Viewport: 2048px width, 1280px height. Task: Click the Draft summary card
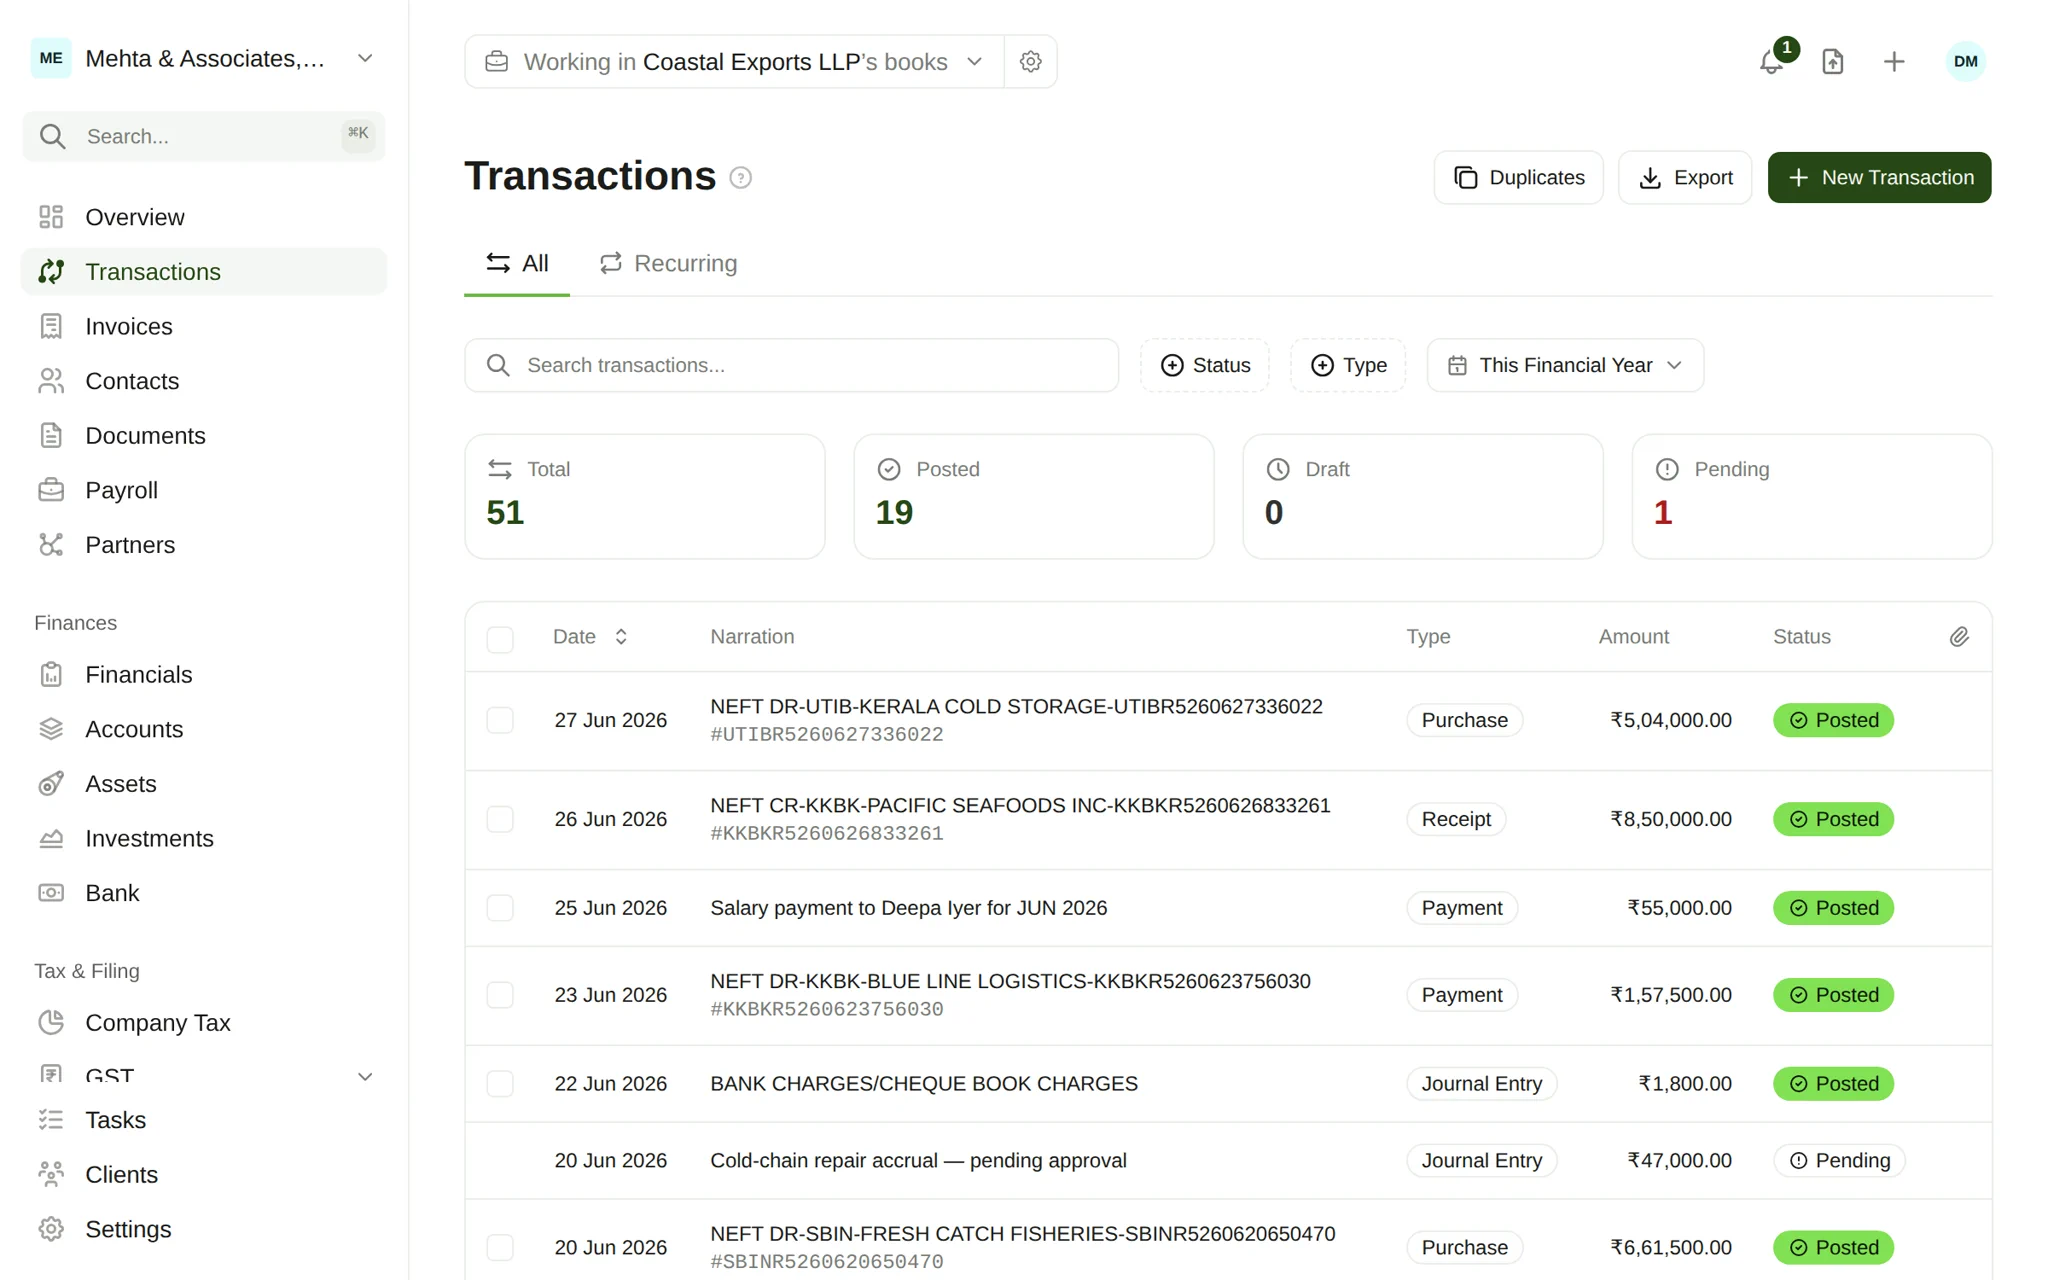point(1423,496)
